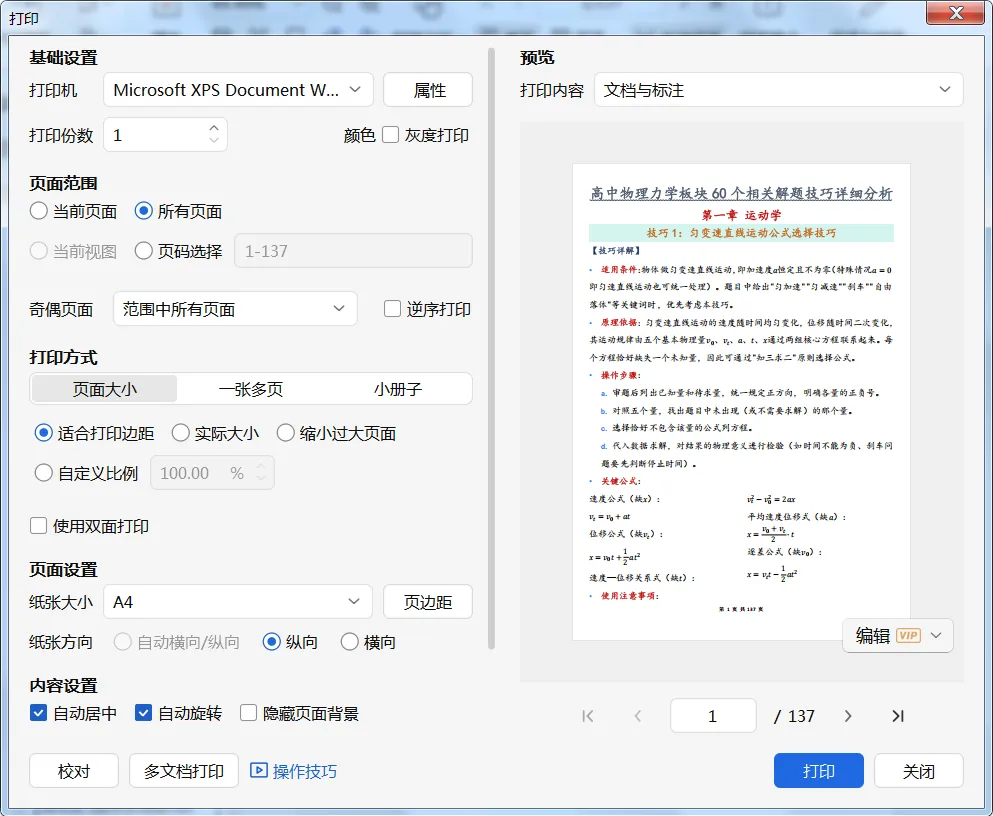This screenshot has width=993, height=816.
Task: Click the preview page number field
Action: pos(713,716)
